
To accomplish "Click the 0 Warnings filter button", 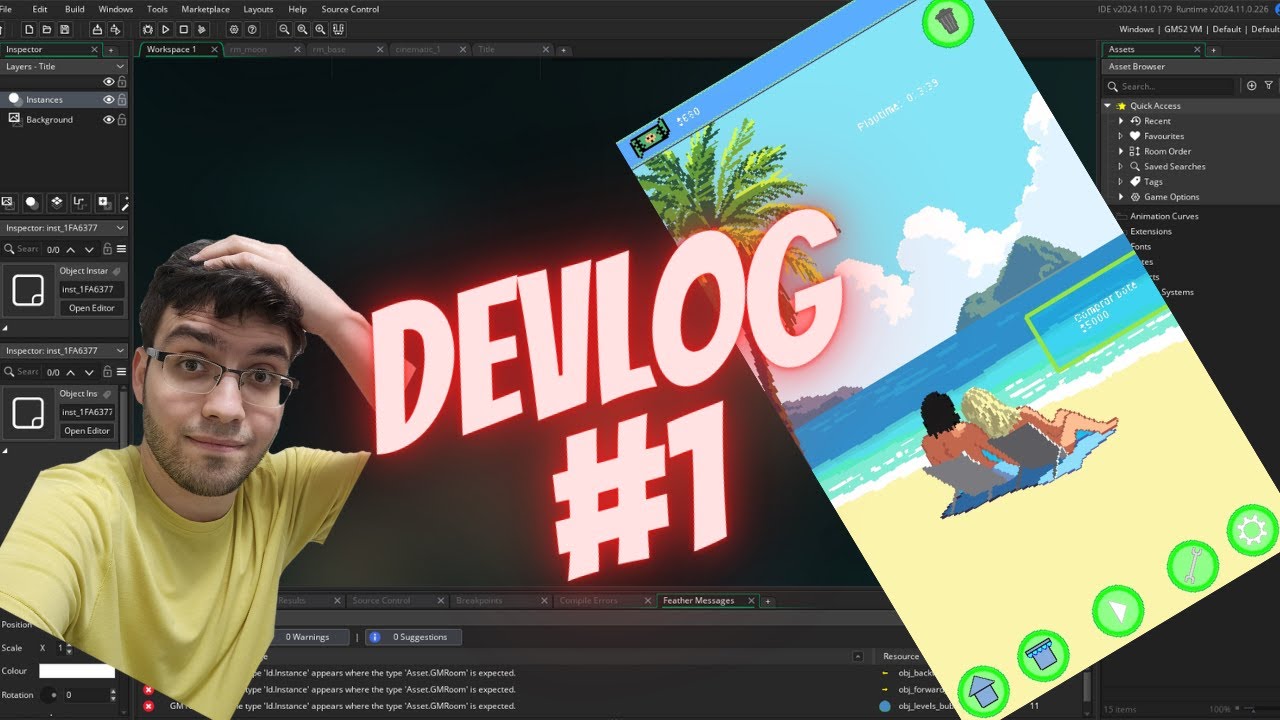I will (x=307, y=637).
